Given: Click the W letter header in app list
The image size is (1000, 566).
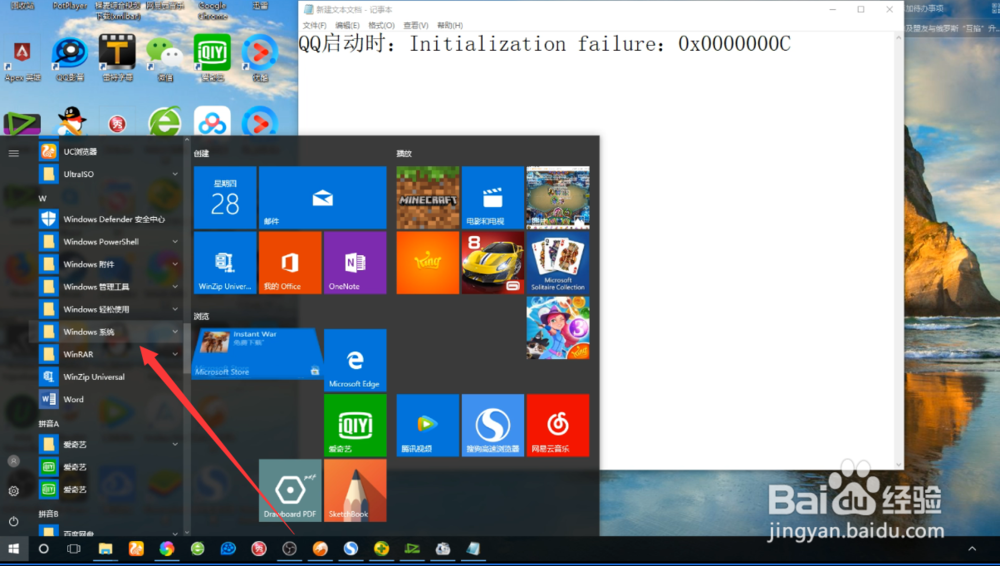Looking at the screenshot, I should 43,198.
